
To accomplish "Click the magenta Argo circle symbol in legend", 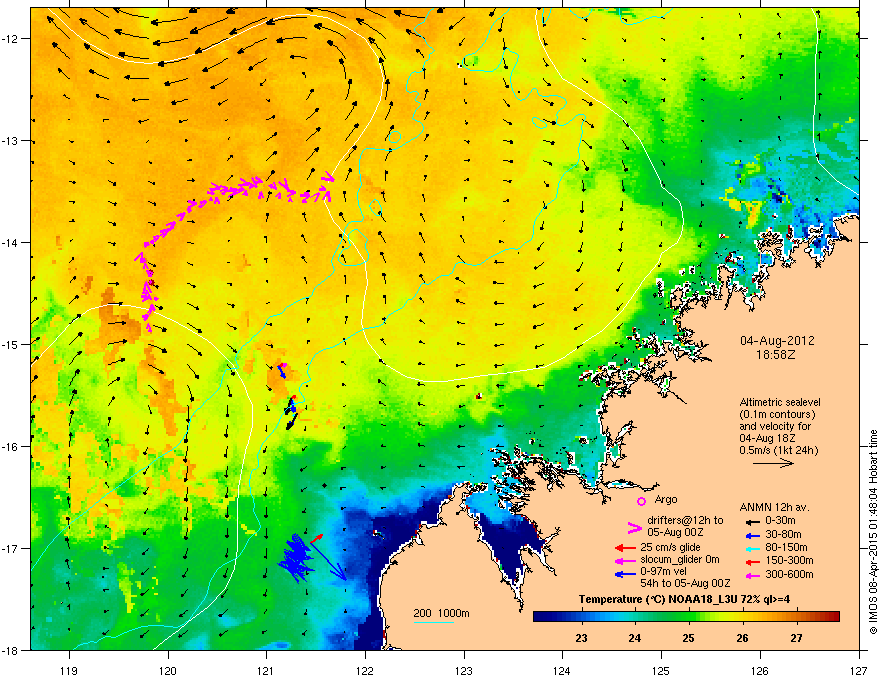I will pyautogui.click(x=641, y=501).
